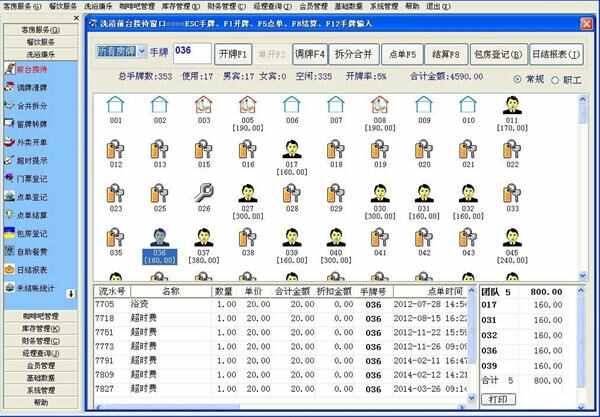Open the 点单登记 sidebar icon
Viewport: 600px width, 417px height.
pos(10,197)
